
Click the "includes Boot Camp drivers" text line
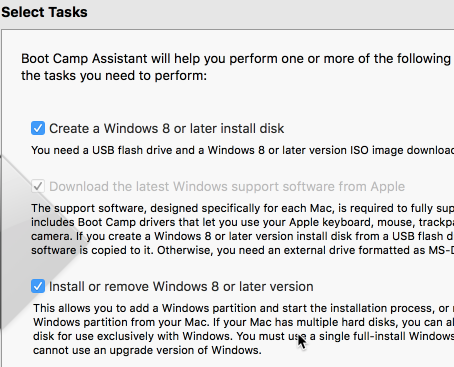(x=243, y=222)
